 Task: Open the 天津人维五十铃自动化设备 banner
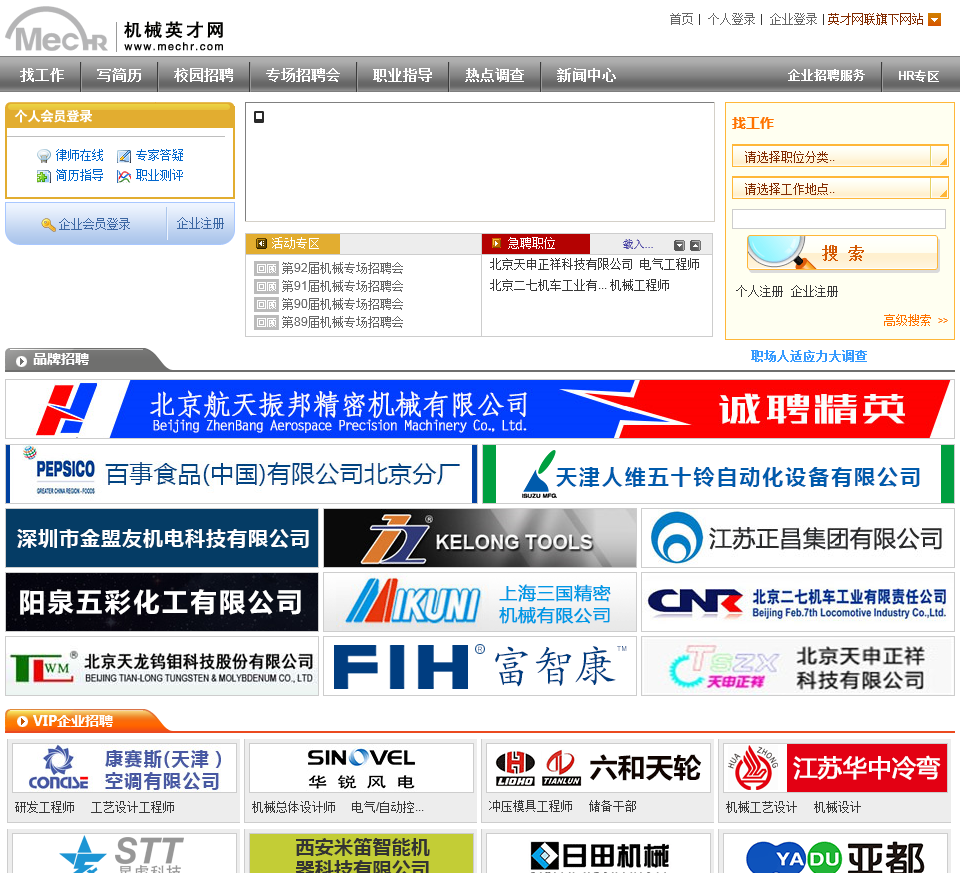718,474
